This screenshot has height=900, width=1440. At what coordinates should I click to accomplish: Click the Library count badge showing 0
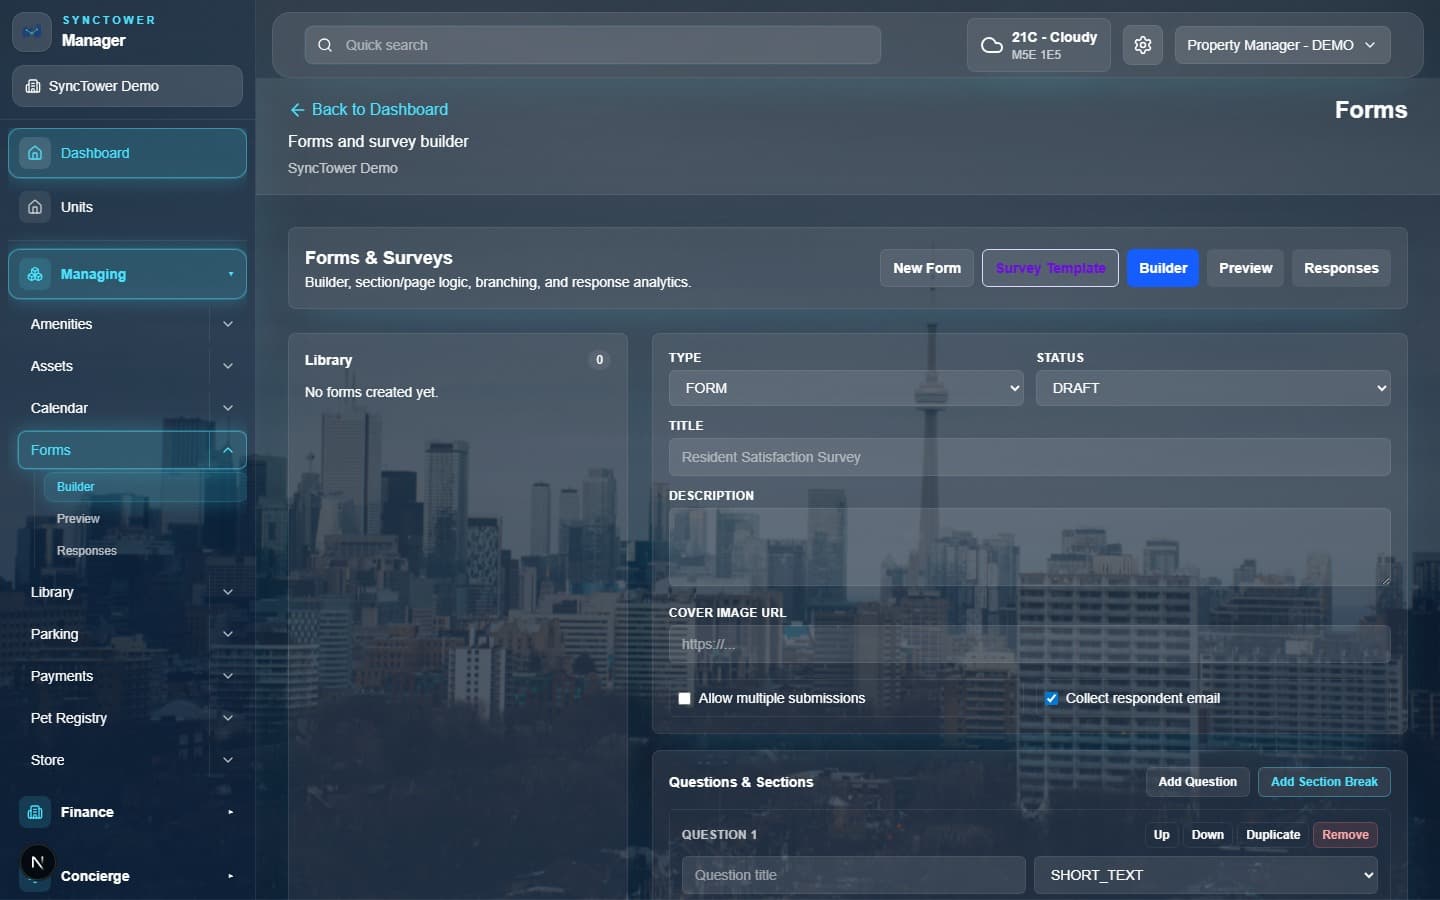pyautogui.click(x=599, y=360)
